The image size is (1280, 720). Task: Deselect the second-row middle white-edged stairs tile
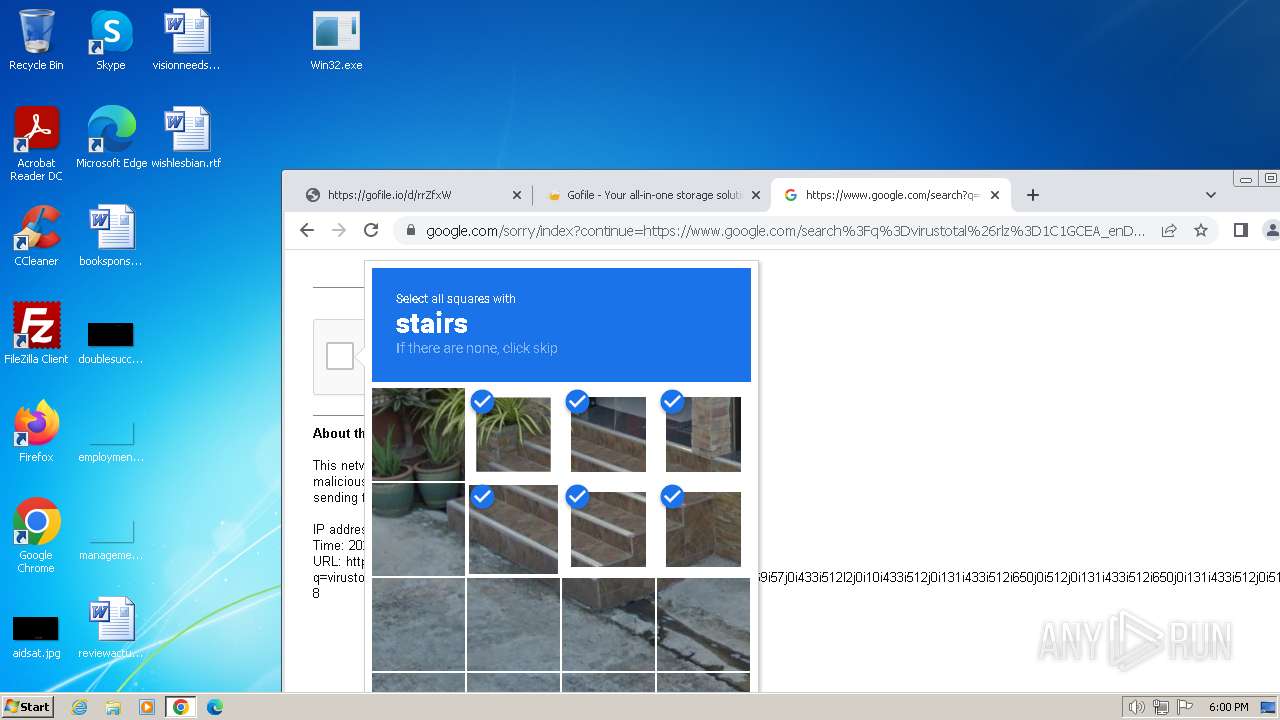pos(608,529)
